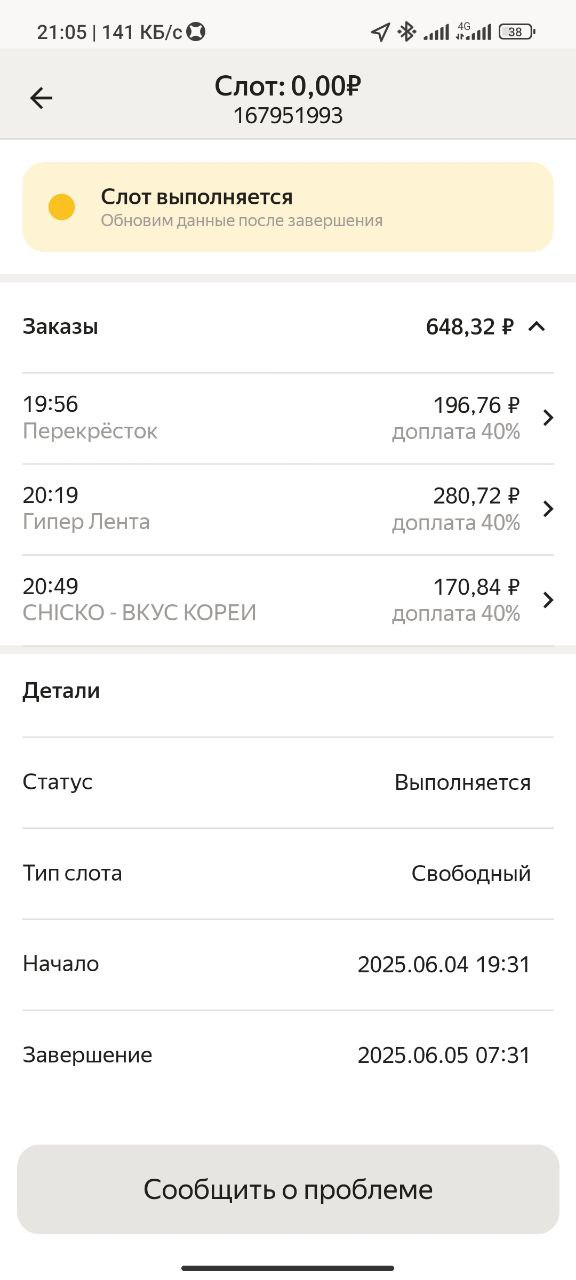The width and height of the screenshot is (576, 1280).
Task: Tap the back arrow in header
Action: [41, 98]
